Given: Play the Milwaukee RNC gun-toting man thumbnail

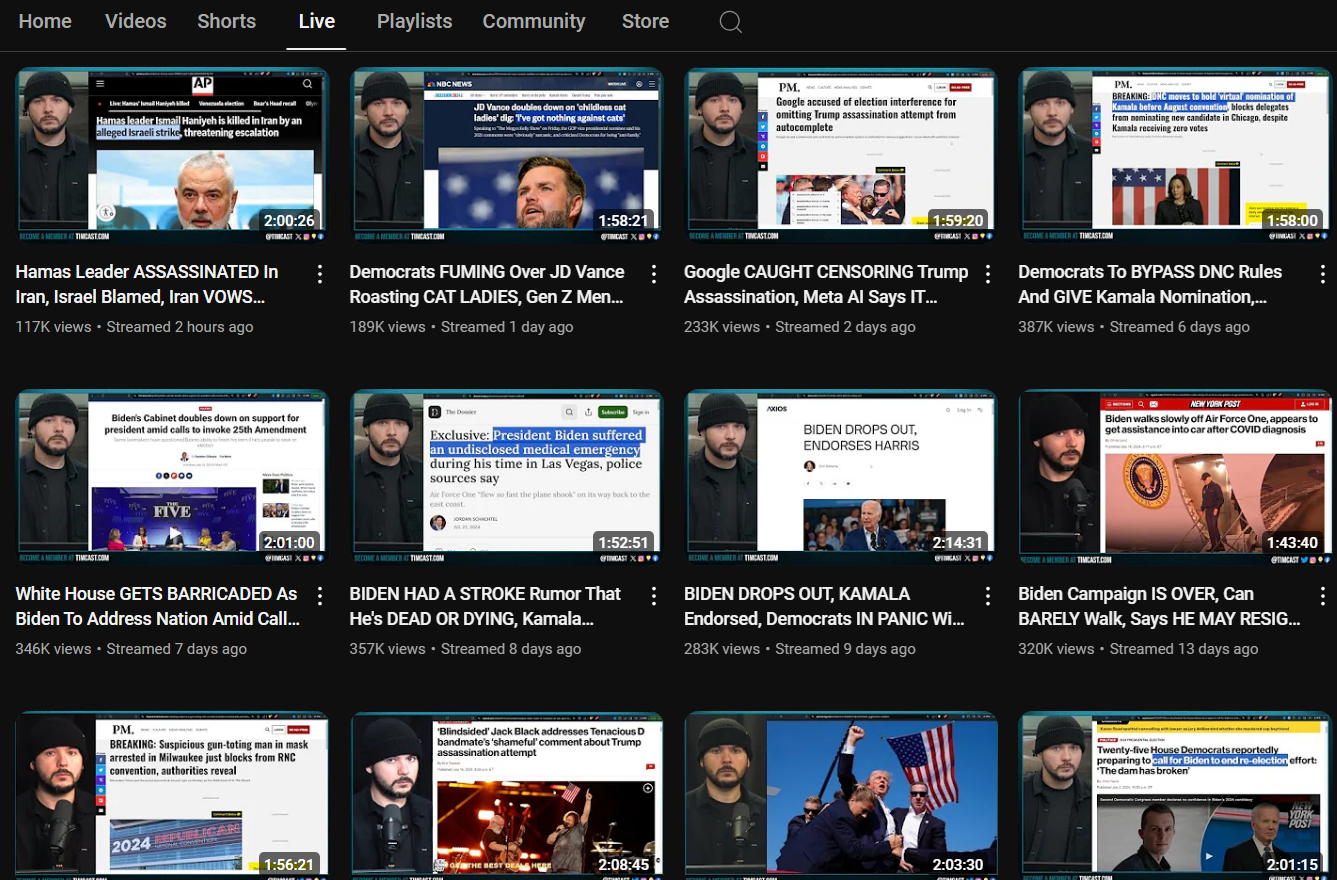Looking at the screenshot, I should (x=172, y=796).
